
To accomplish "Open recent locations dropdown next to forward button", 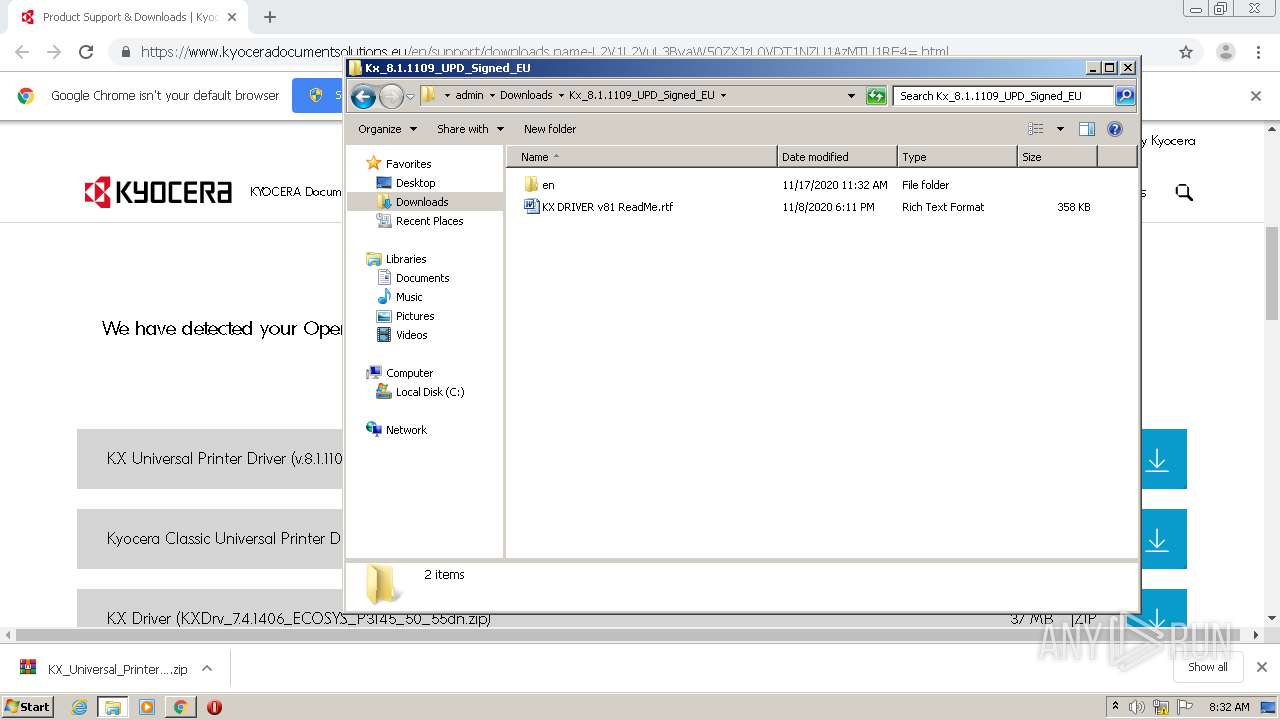I will coord(410,97).
